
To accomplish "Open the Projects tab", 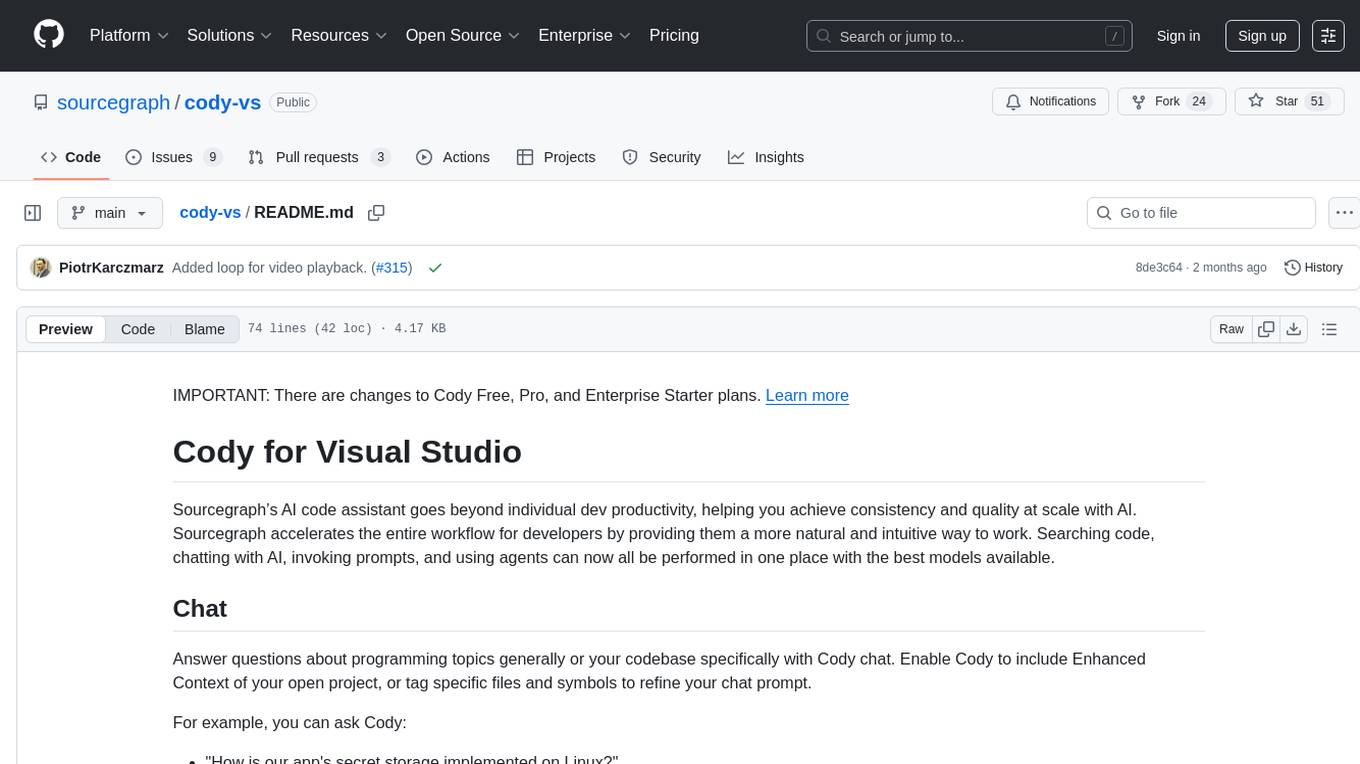I will tap(556, 157).
